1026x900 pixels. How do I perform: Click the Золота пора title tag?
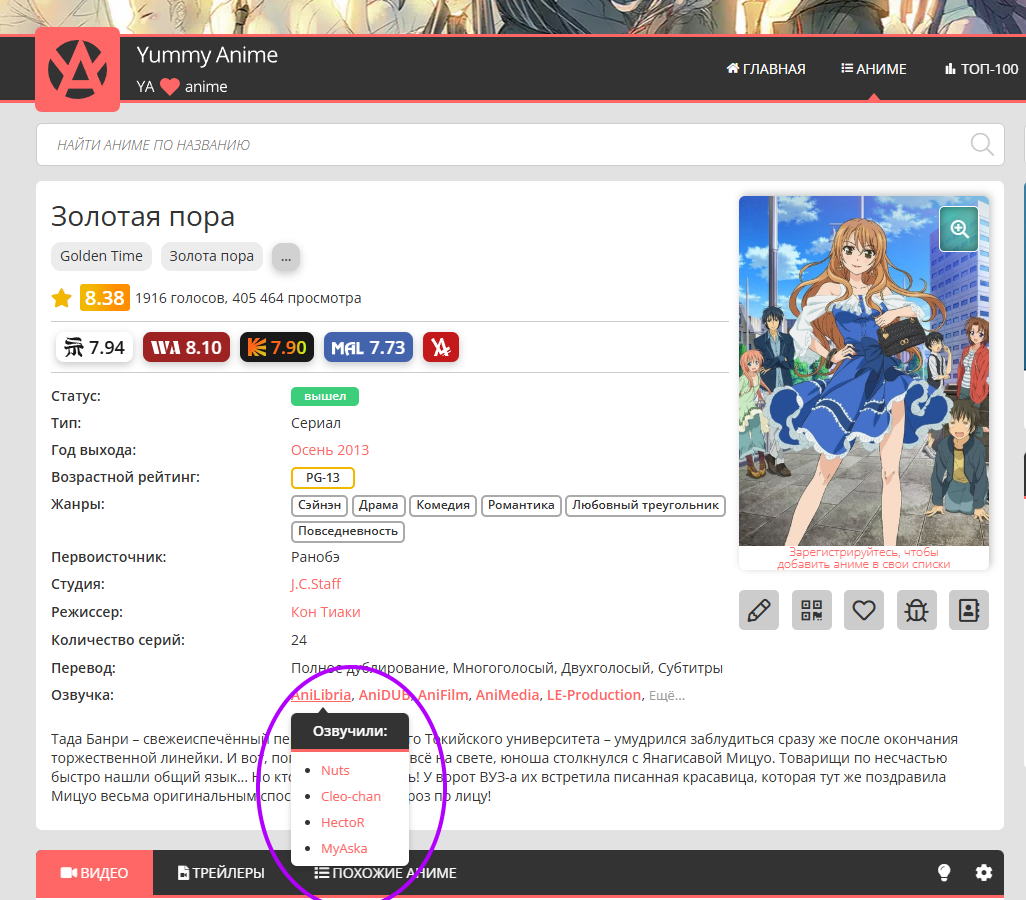[211, 257]
